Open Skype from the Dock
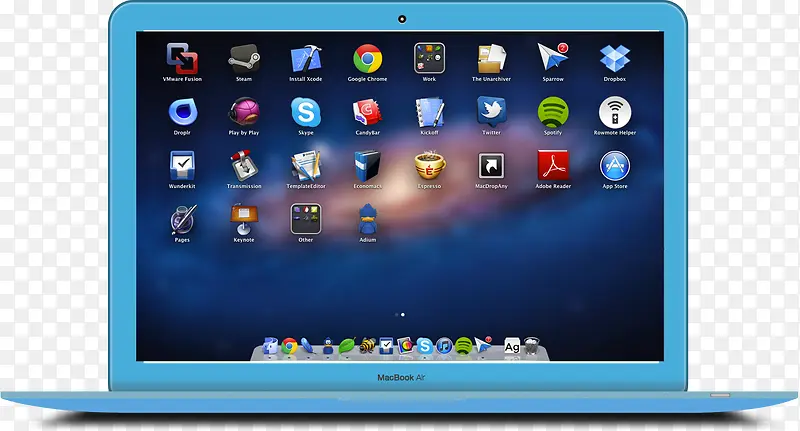The height and width of the screenshot is (431, 800). point(424,346)
